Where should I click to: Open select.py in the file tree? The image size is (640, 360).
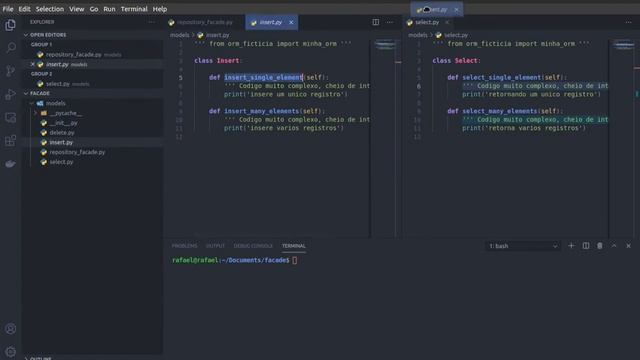tap(61, 162)
